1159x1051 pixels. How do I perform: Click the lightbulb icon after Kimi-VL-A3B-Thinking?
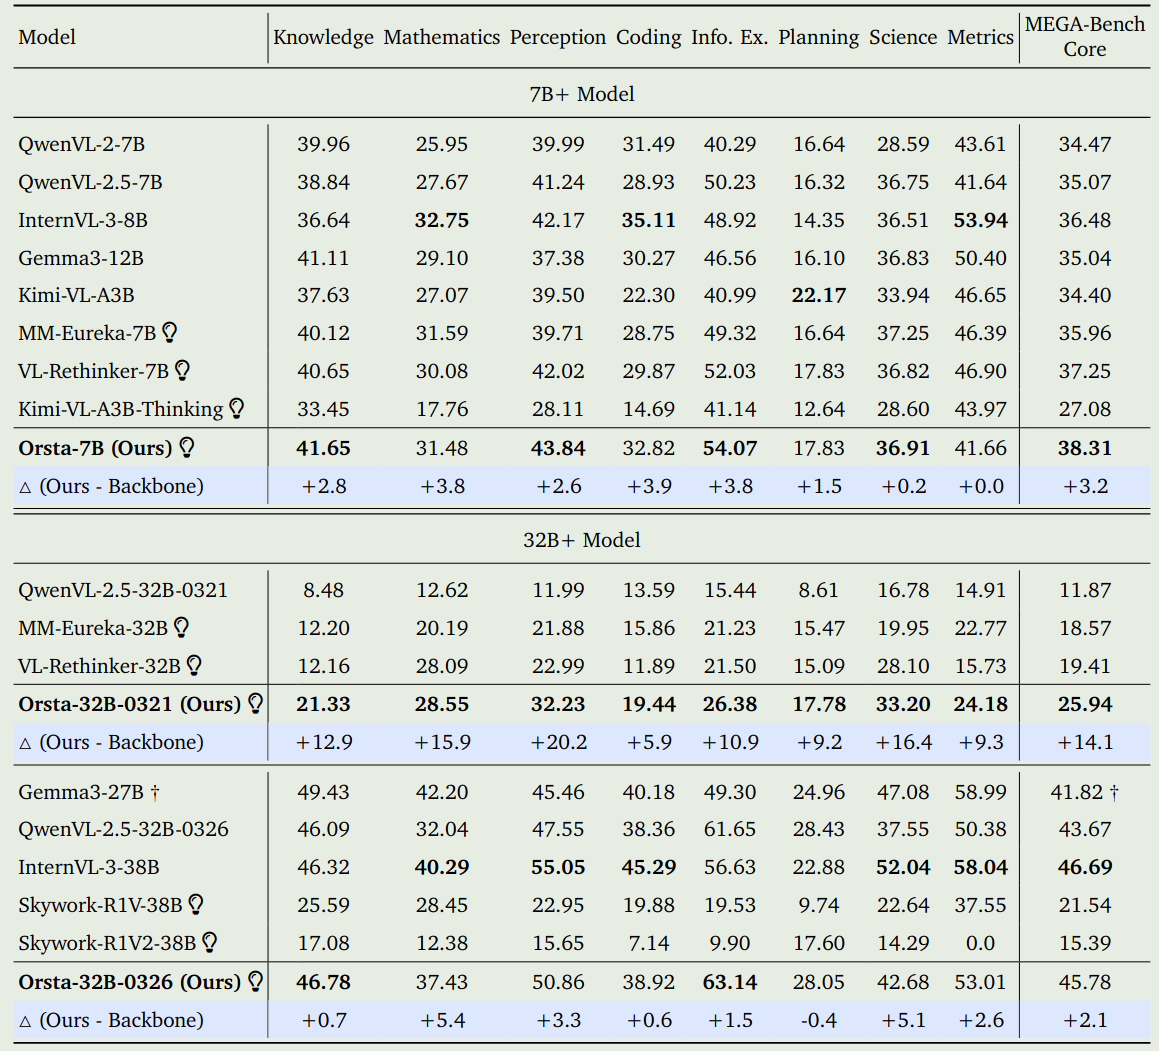(237, 408)
